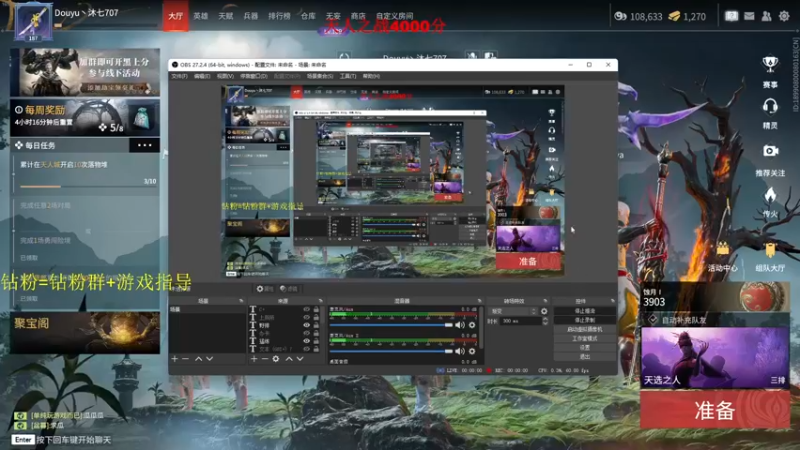800x450 pixels.
Task: Move scene up in OBS Scenes panel
Action: tap(198, 359)
